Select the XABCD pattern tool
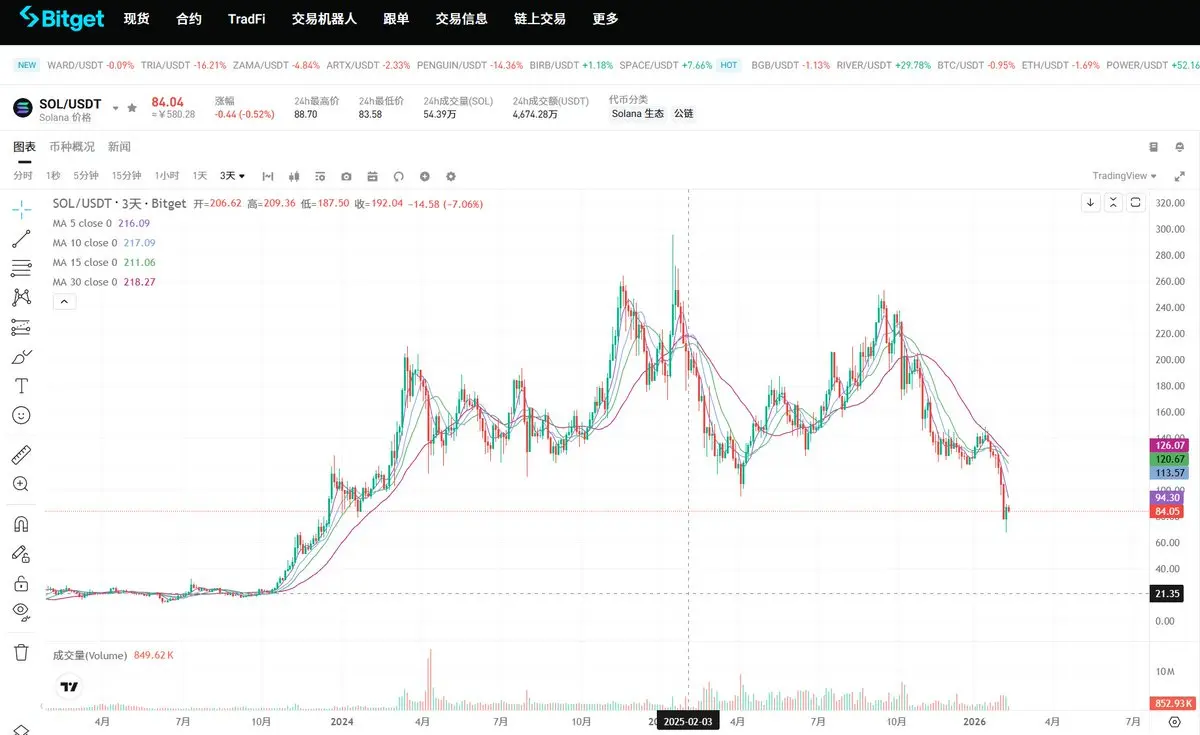This screenshot has width=1200, height=735. [21, 297]
